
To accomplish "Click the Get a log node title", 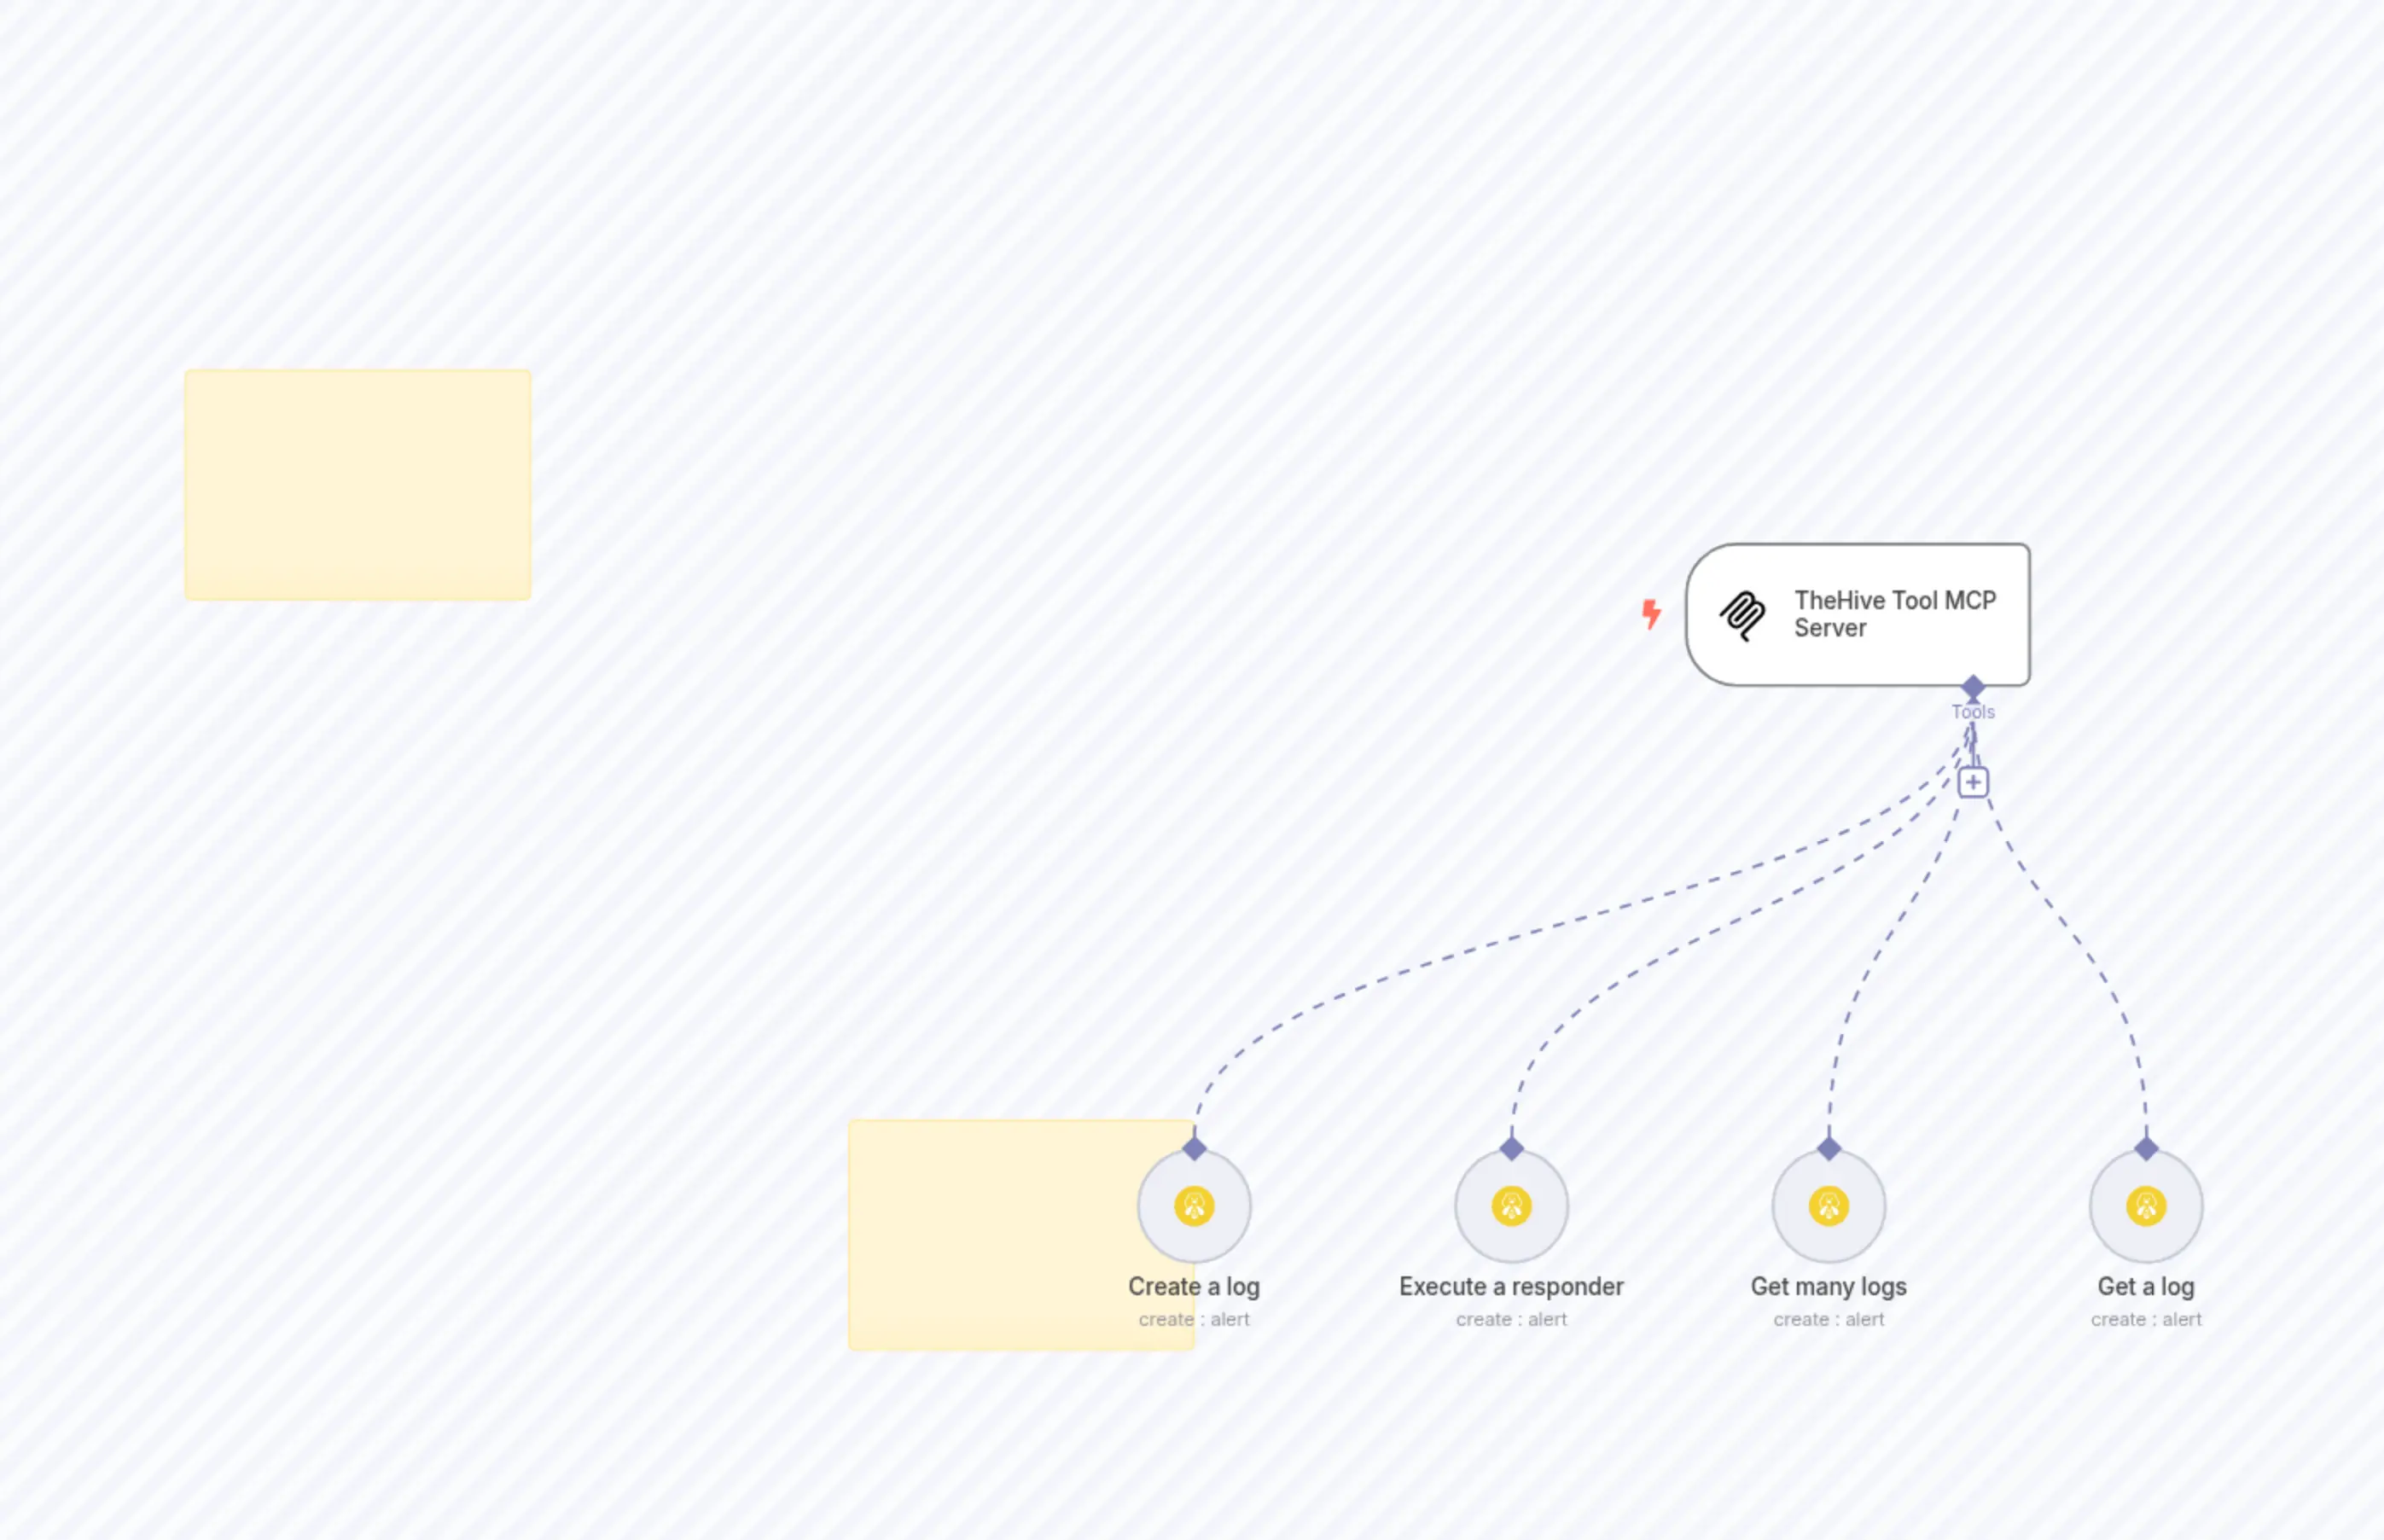I will point(2146,1286).
